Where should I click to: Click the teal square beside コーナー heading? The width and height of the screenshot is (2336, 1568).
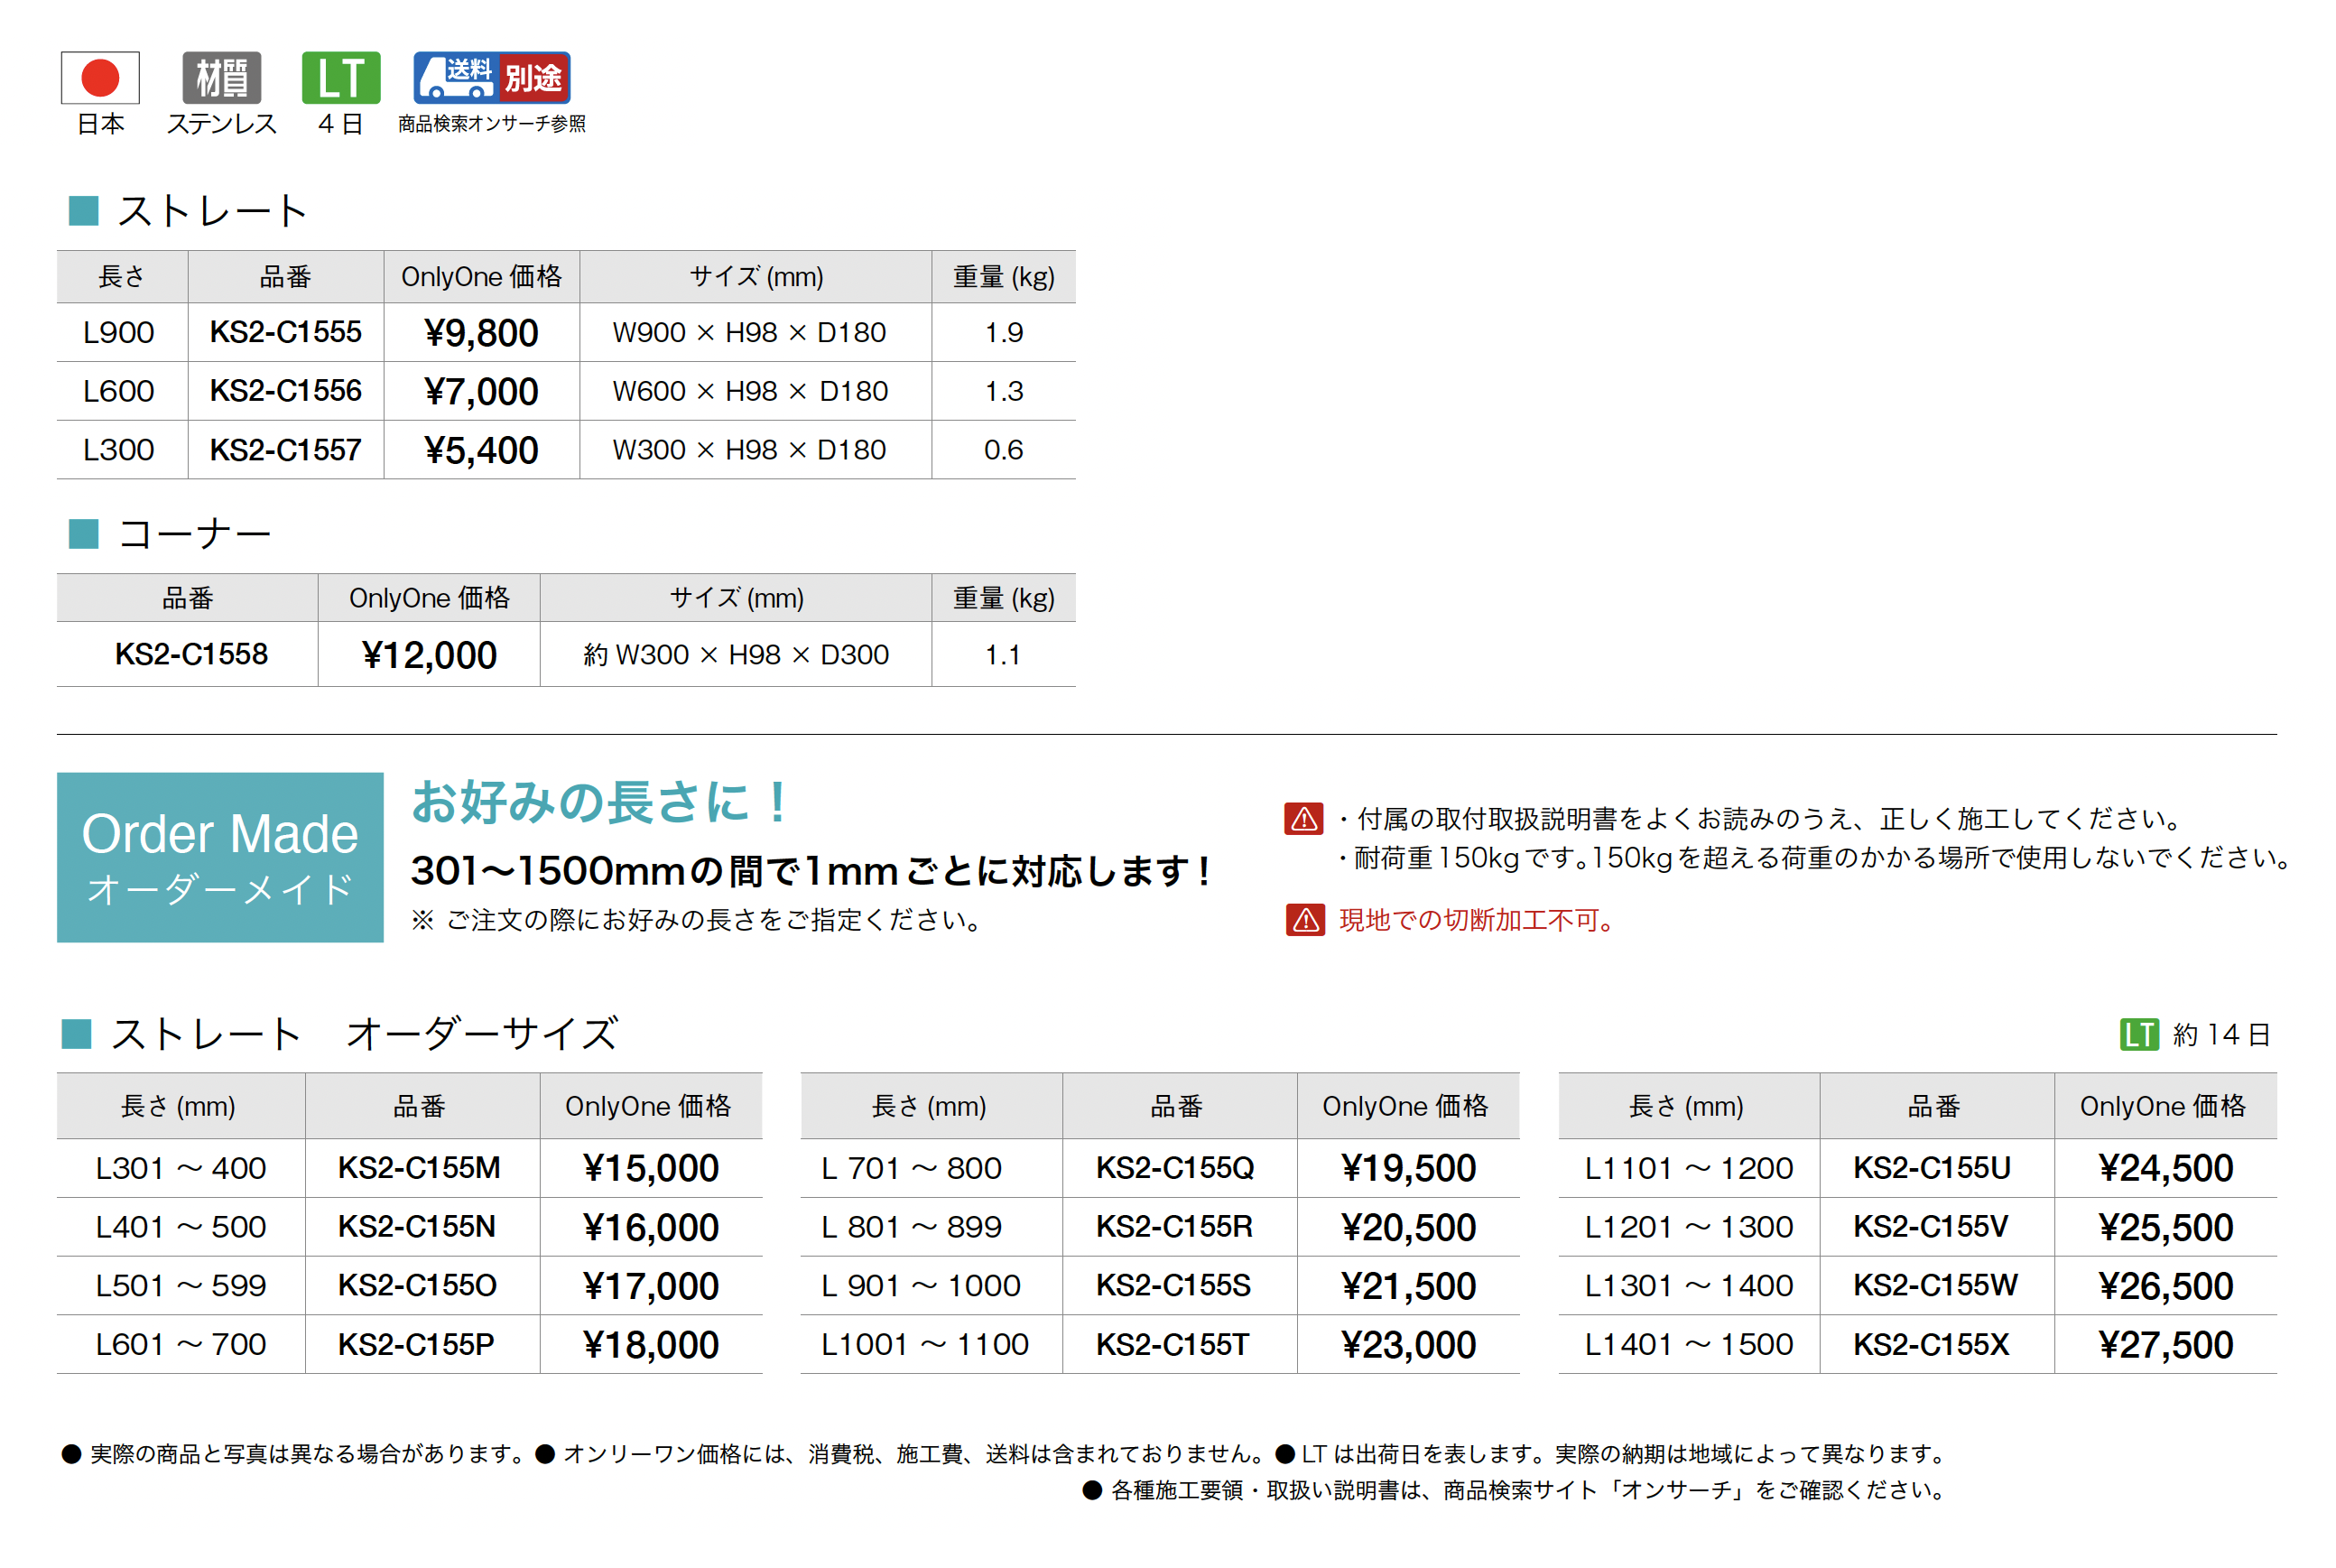(x=83, y=534)
